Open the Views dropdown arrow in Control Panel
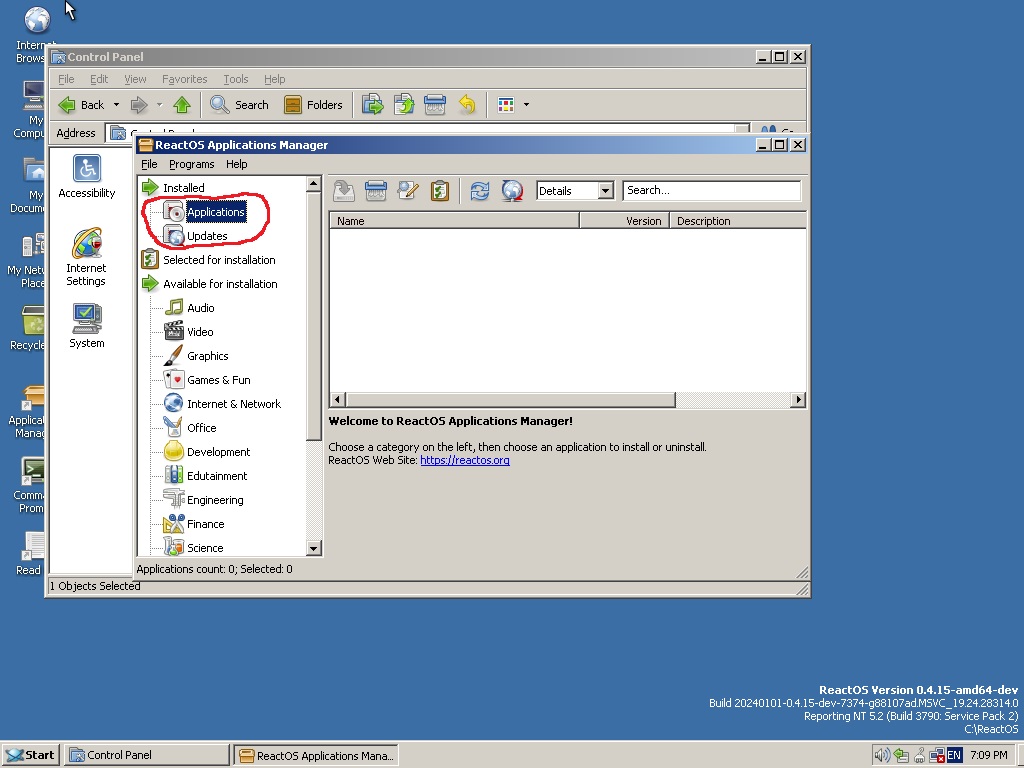The image size is (1024, 768). pyautogui.click(x=526, y=105)
